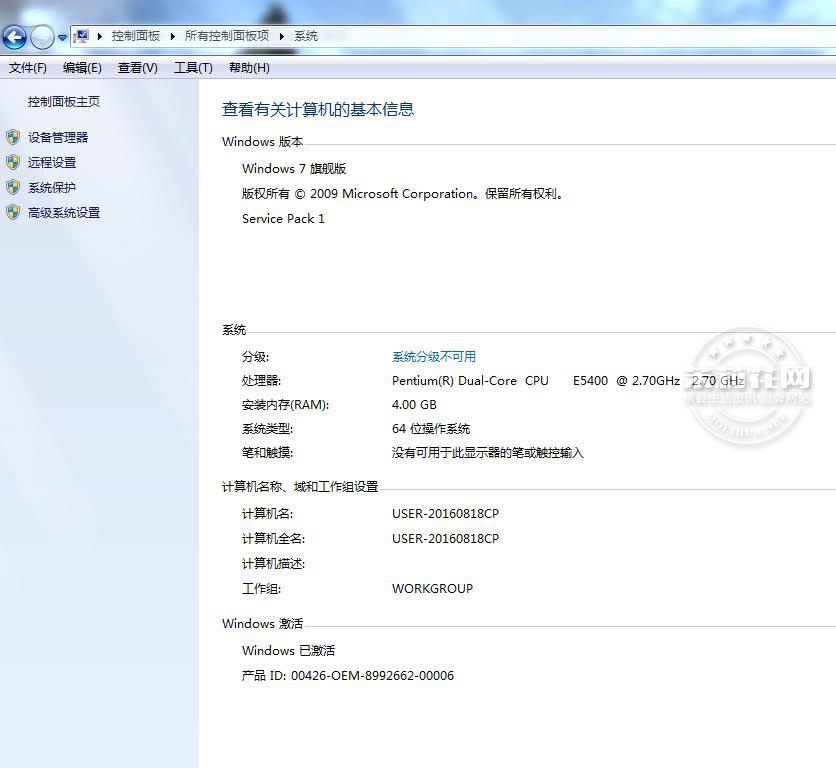Go to 控制面板 in address breadcrumb
Viewport: 836px width, 768px height.
[136, 36]
